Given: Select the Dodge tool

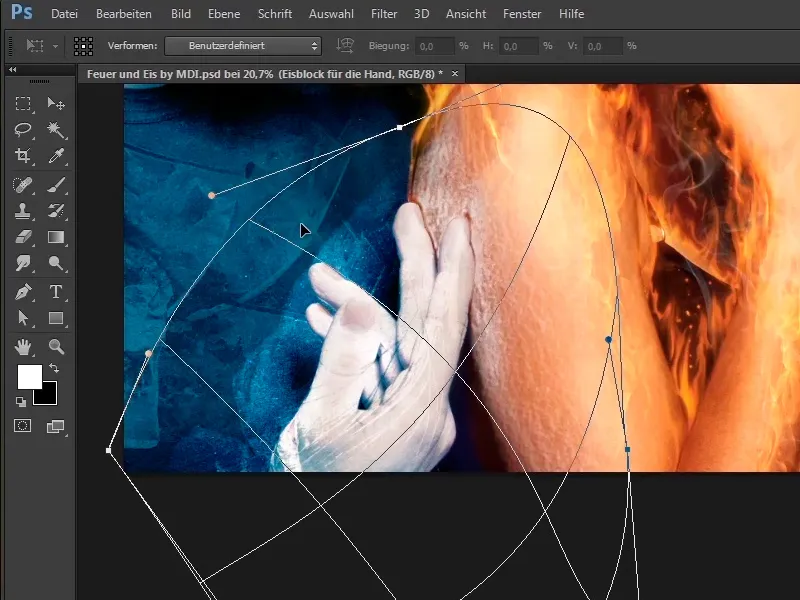Looking at the screenshot, I should tap(56, 263).
